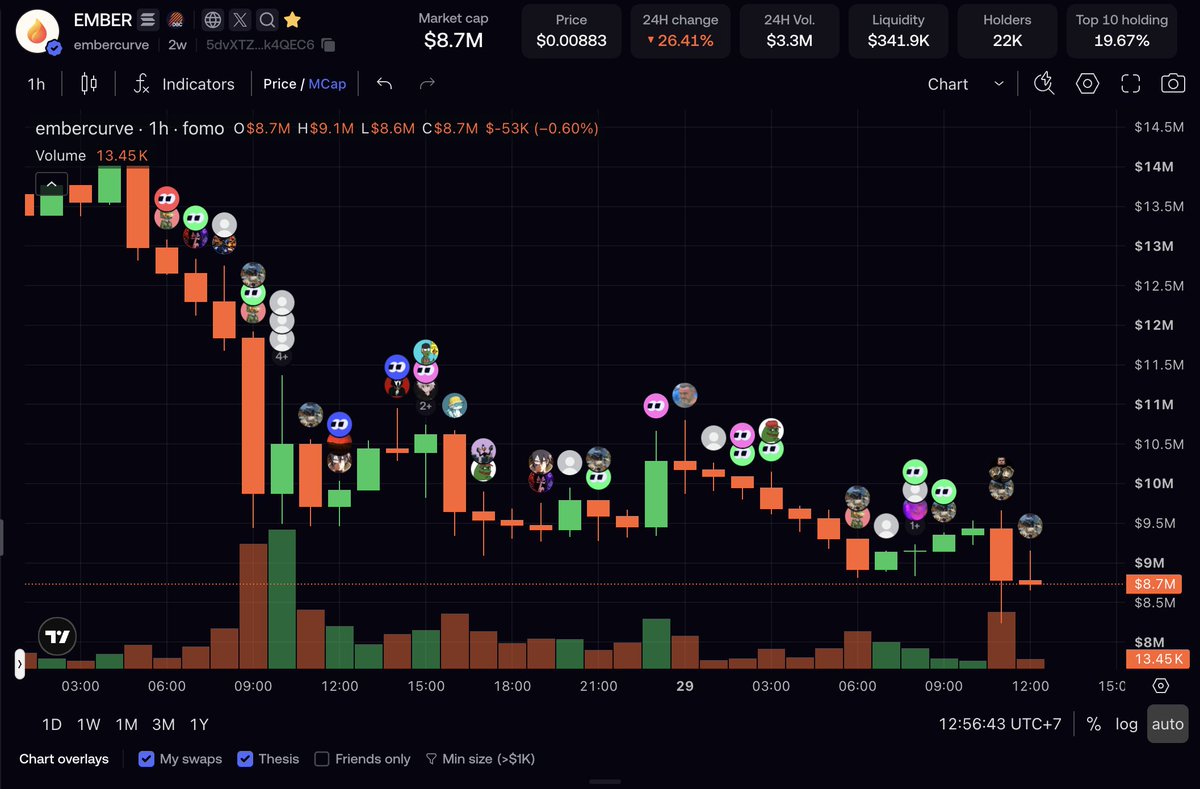Toggle log scale on price axis
This screenshot has height=789, width=1200.
[x=1127, y=724]
